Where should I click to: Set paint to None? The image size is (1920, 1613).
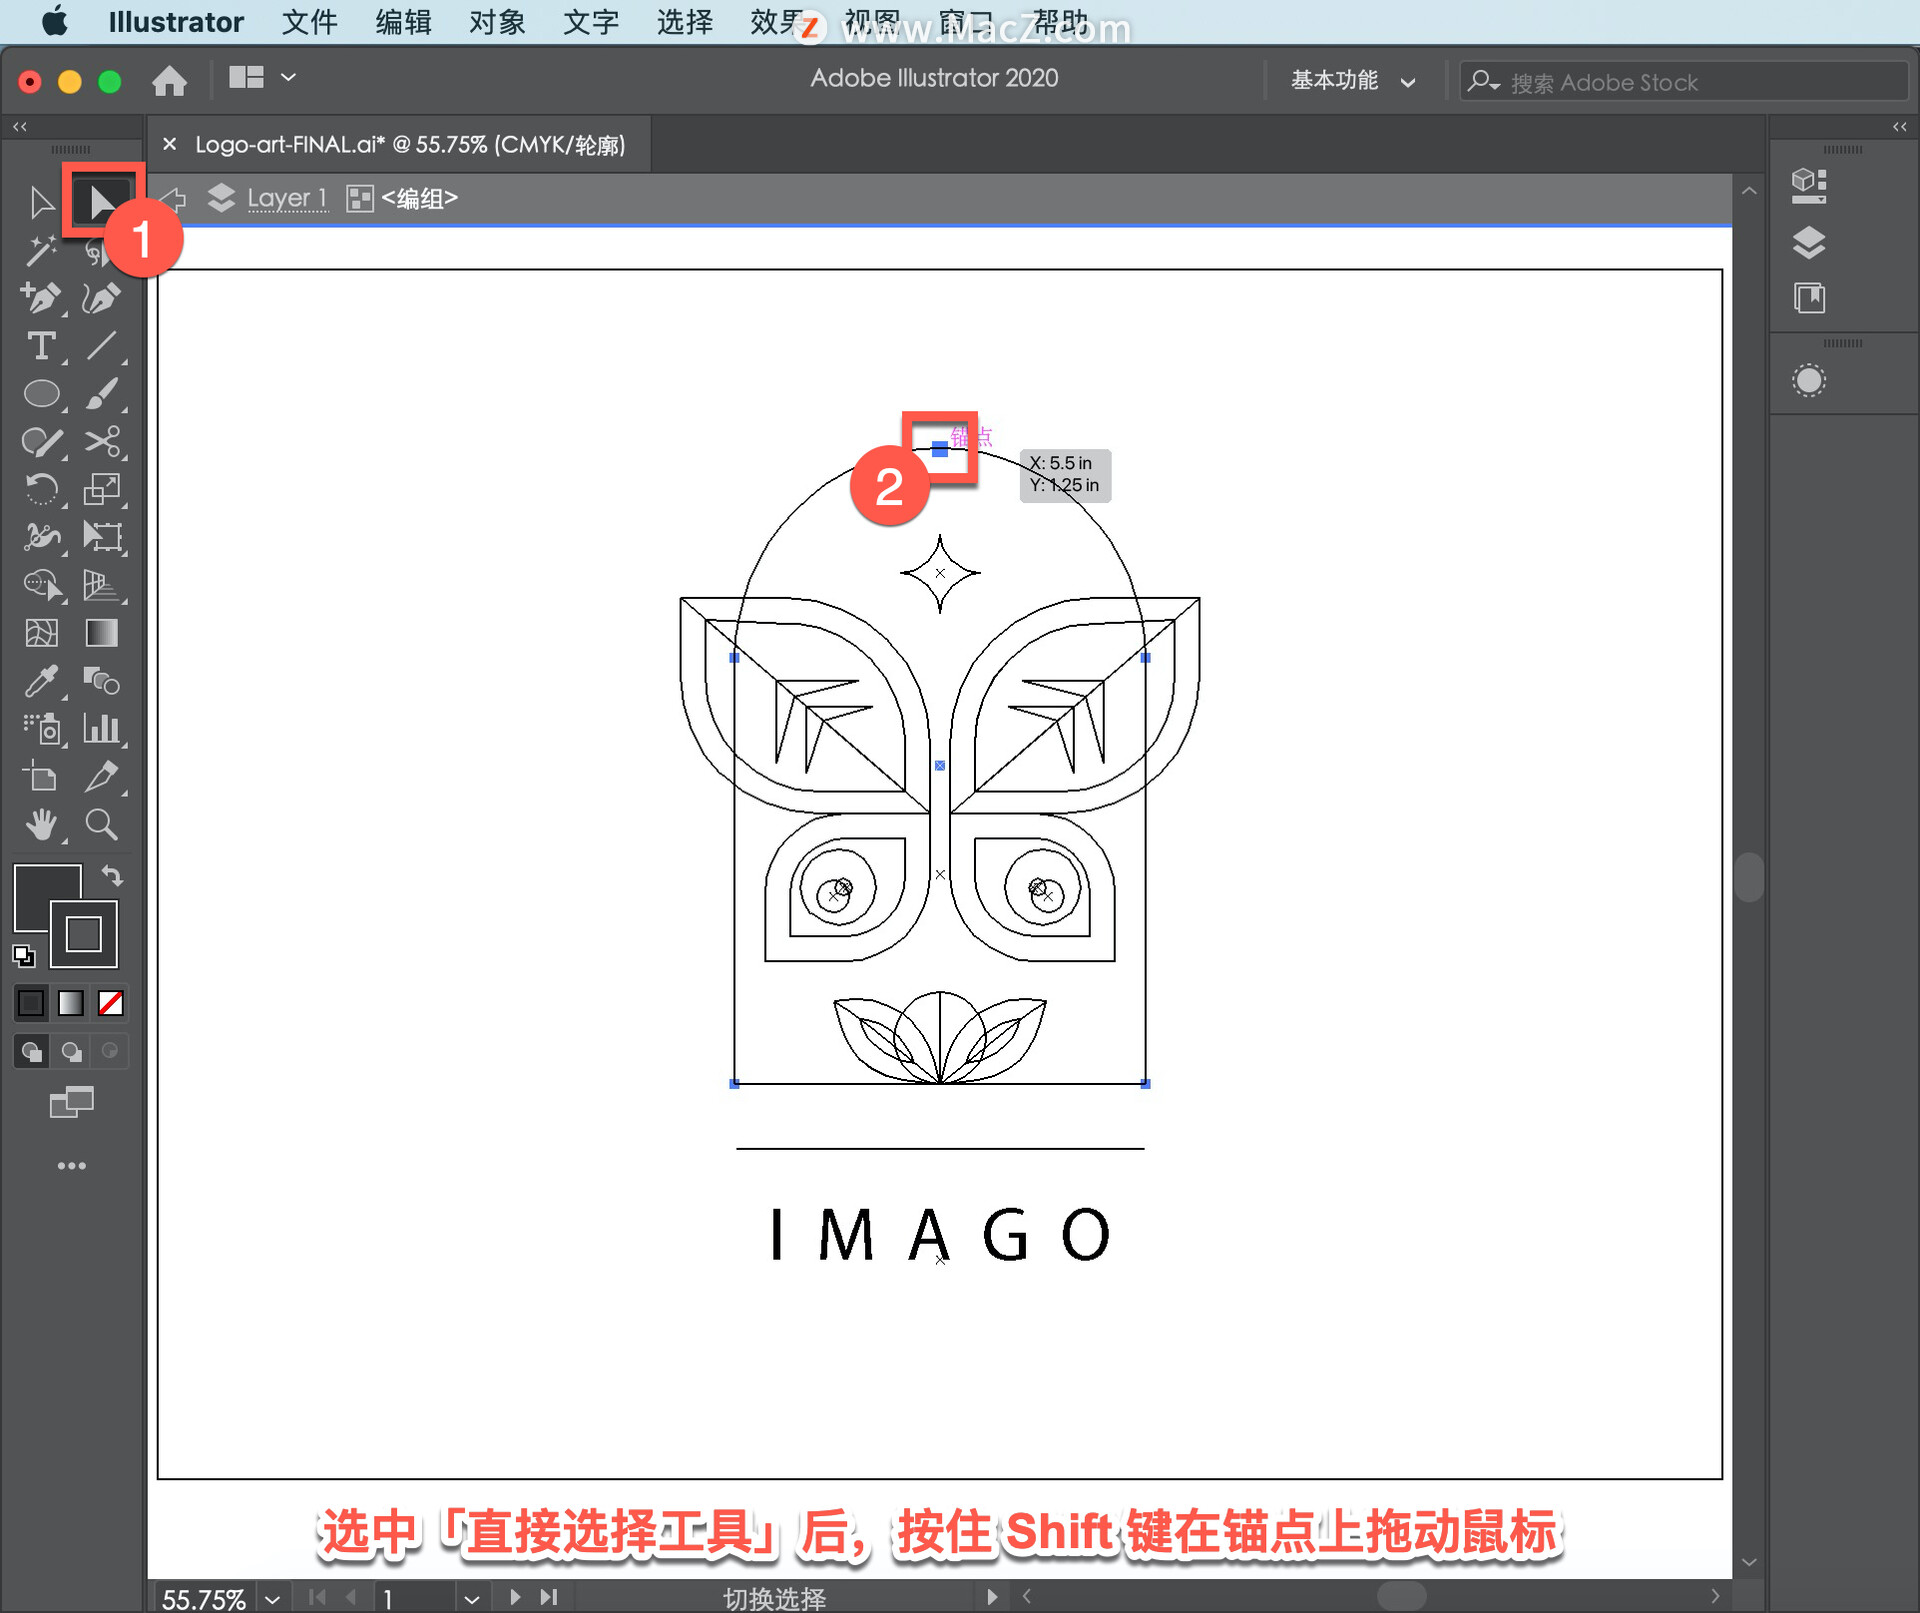[111, 1002]
